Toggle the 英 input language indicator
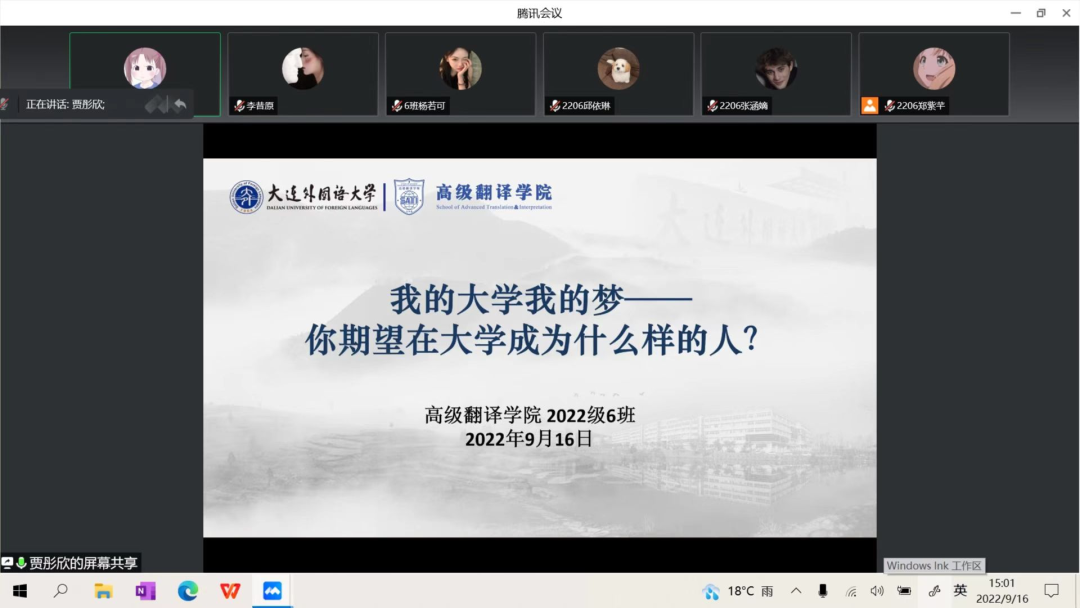This screenshot has width=1080, height=608. tap(960, 591)
